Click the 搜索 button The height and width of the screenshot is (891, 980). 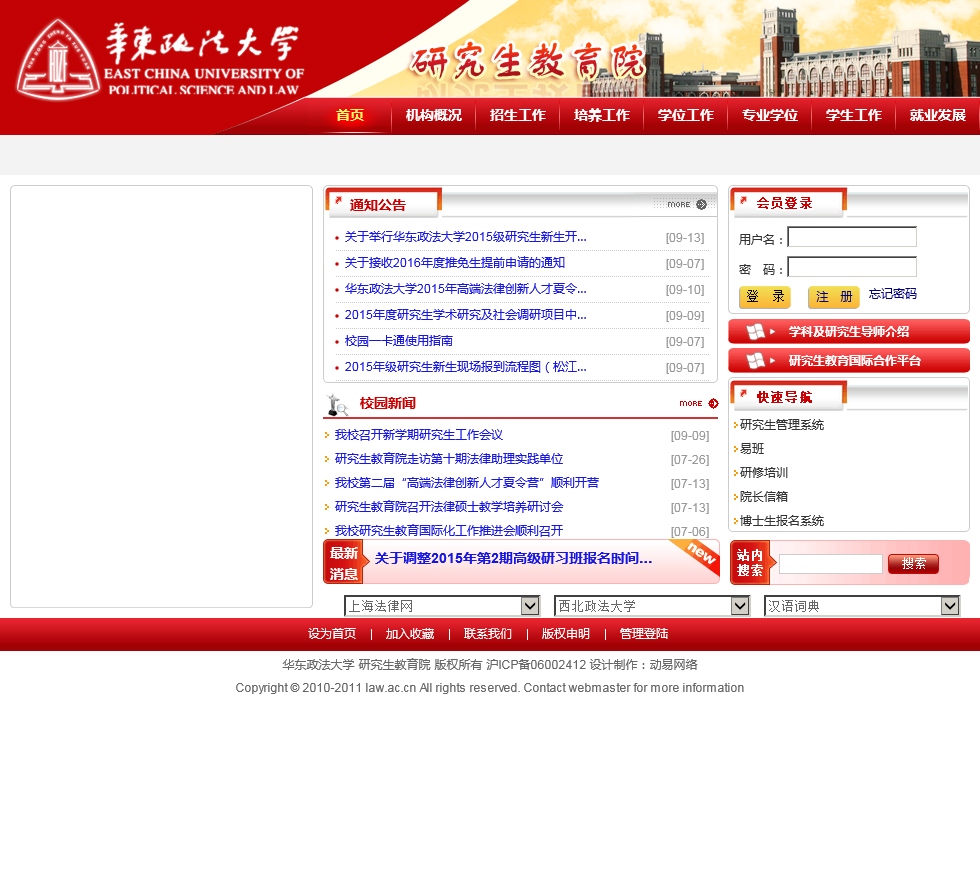tap(913, 564)
